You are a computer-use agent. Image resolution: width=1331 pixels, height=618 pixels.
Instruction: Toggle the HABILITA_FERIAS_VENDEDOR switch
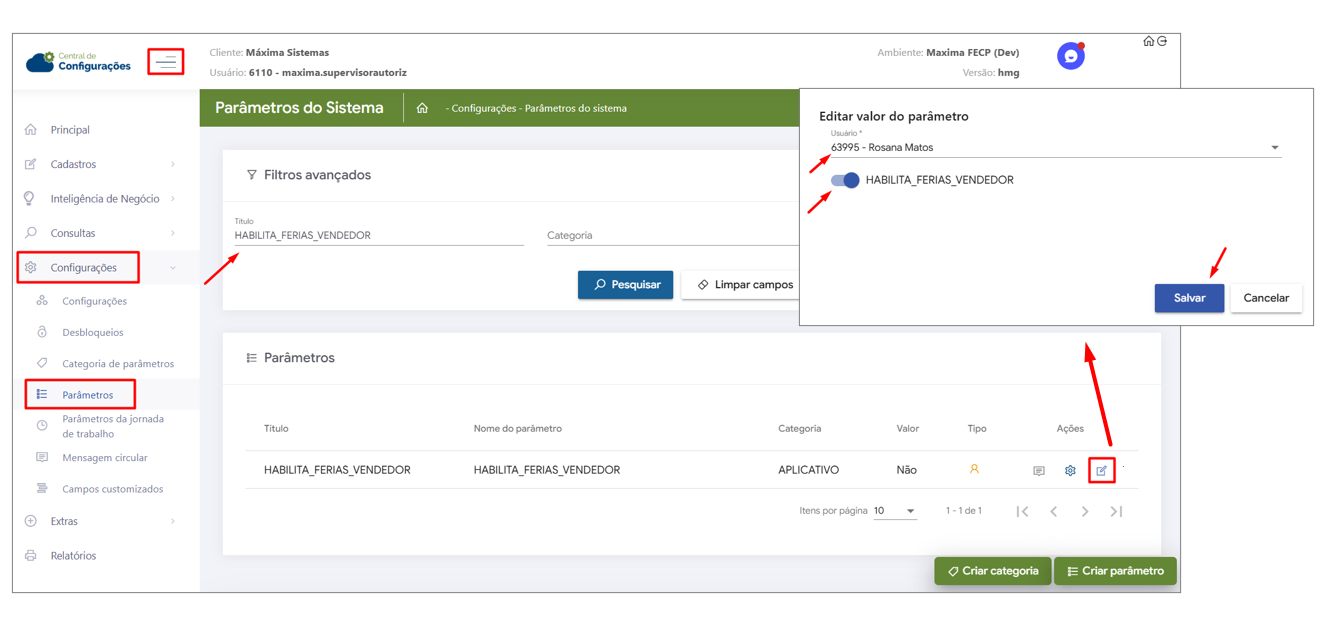pos(845,180)
